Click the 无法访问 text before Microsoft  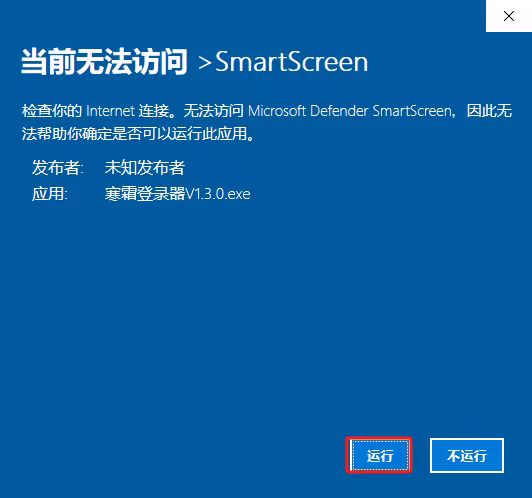[214, 111]
